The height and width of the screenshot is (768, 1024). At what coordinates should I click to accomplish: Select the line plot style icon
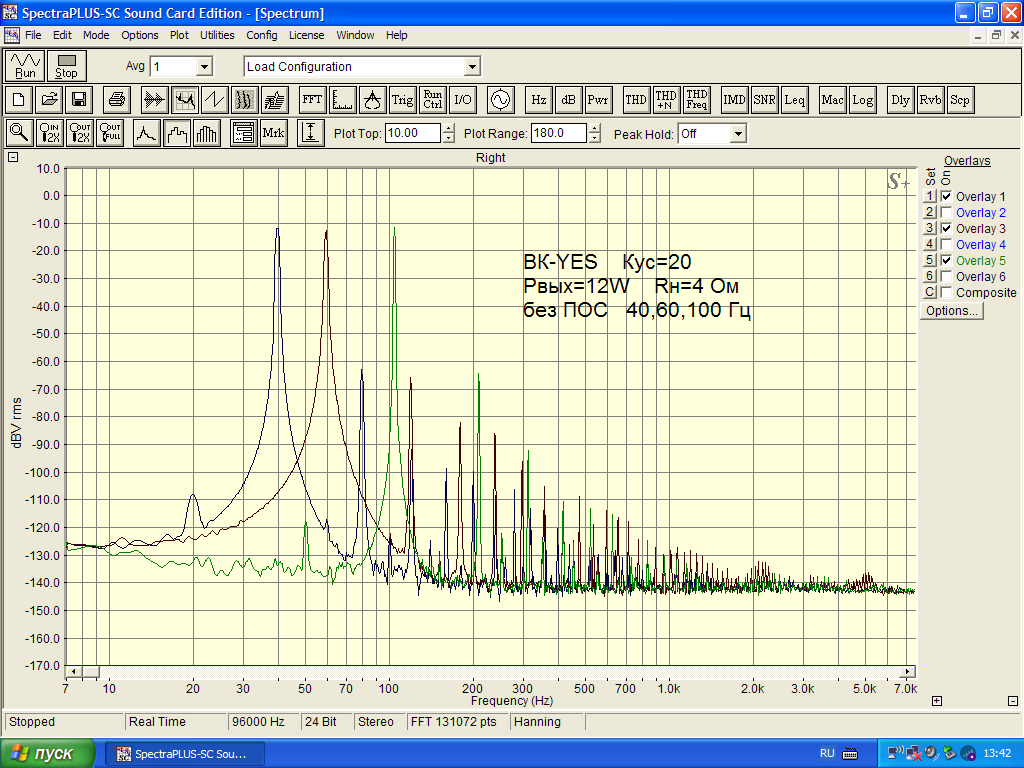pyautogui.click(x=147, y=133)
